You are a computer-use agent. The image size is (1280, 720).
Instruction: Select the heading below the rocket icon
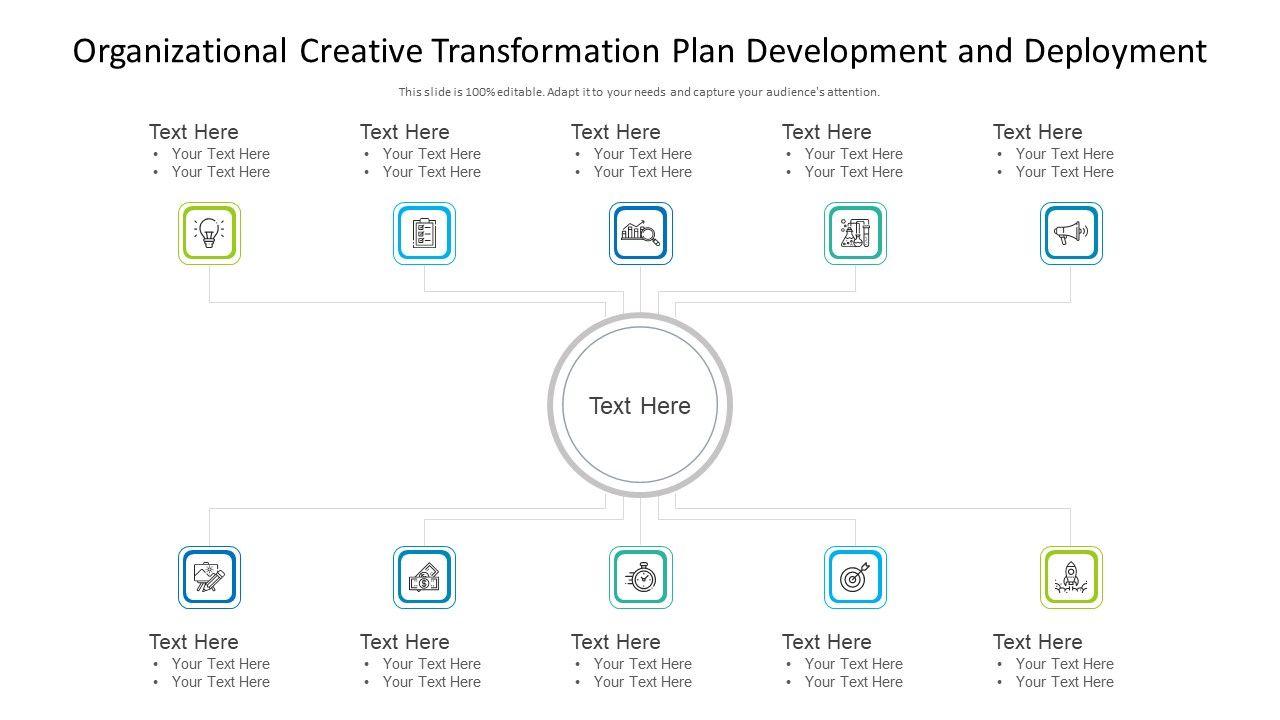pos(1037,642)
